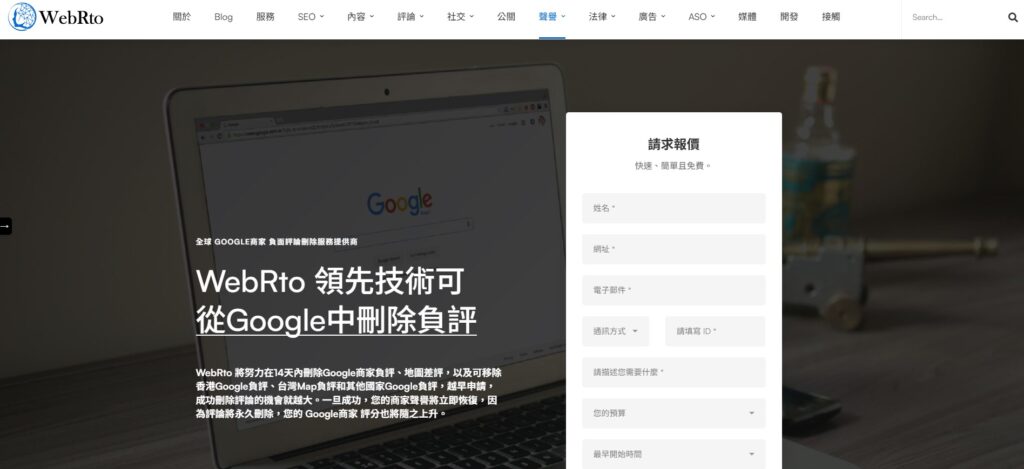Click the 全球 GOOGLE商家 subtitle text
The image size is (1024, 469).
tap(276, 242)
